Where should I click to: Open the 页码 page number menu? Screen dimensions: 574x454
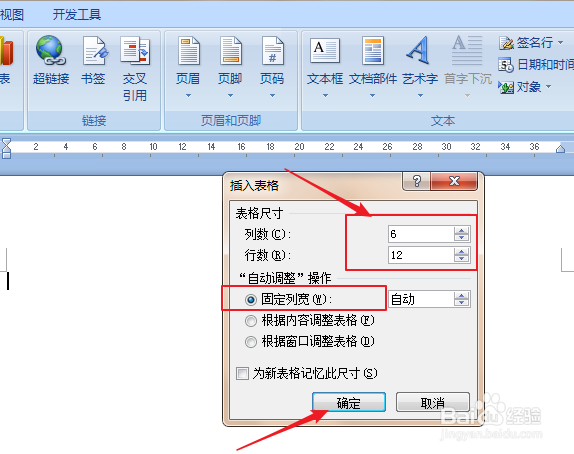(x=272, y=67)
